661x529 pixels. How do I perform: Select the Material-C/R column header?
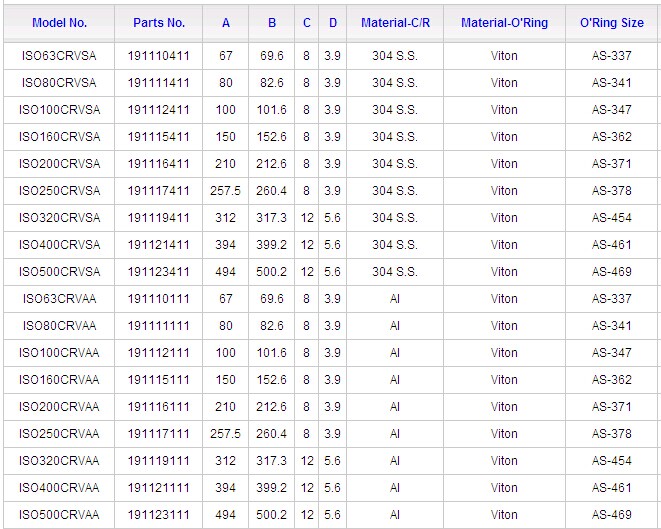pos(395,22)
